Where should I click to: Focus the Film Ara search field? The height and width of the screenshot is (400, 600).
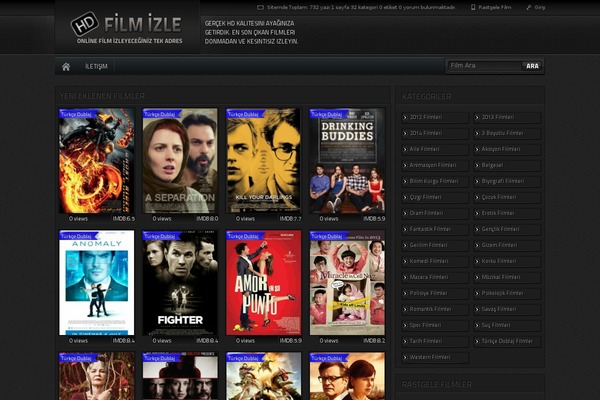pyautogui.click(x=484, y=66)
